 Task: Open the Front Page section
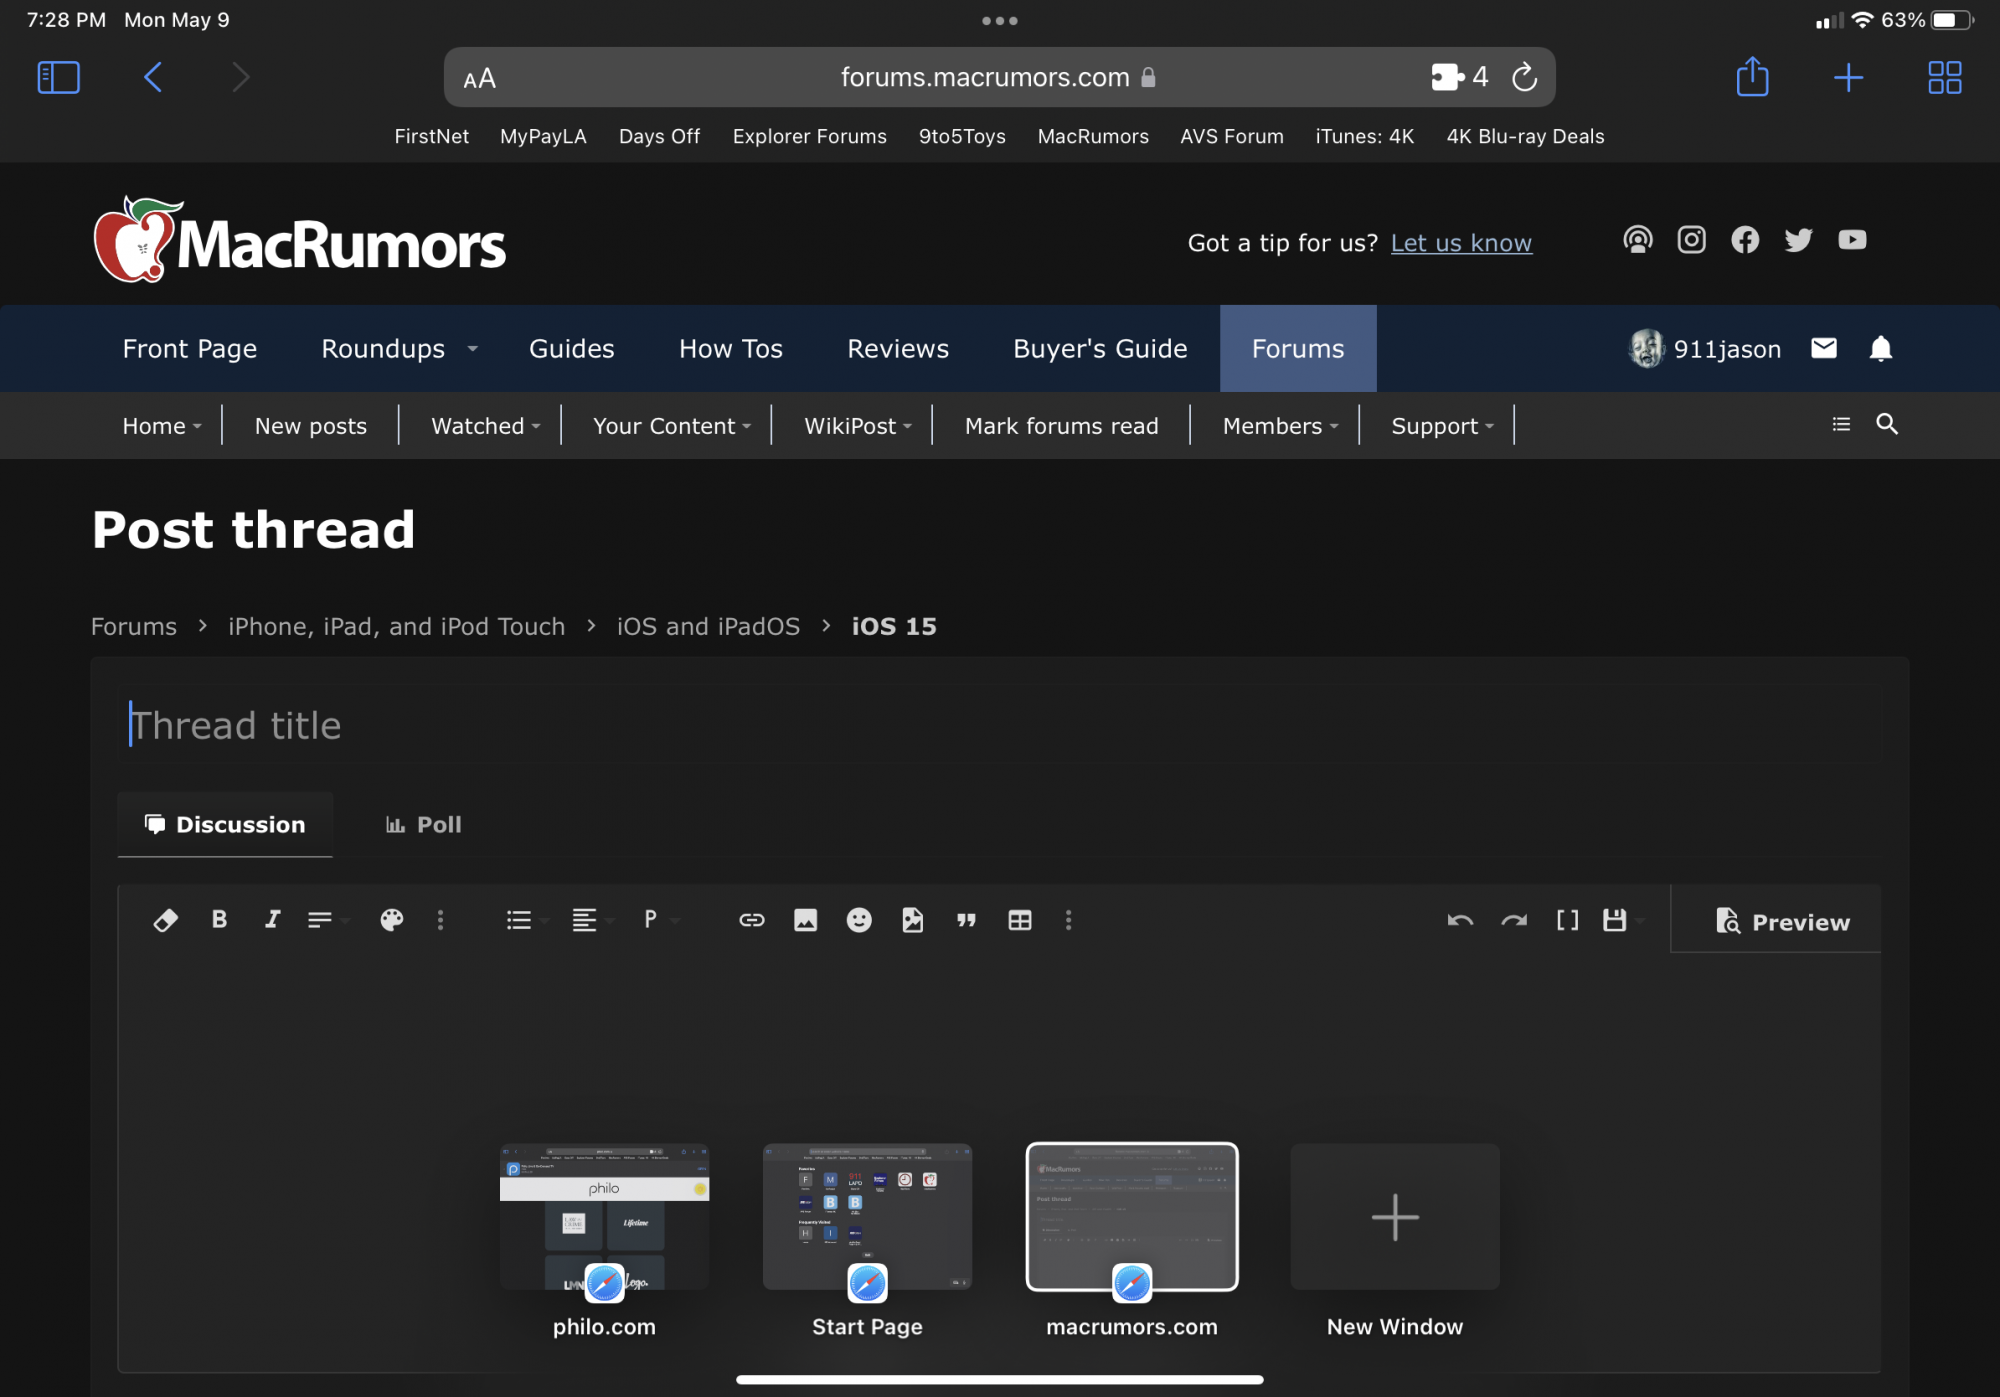190,348
